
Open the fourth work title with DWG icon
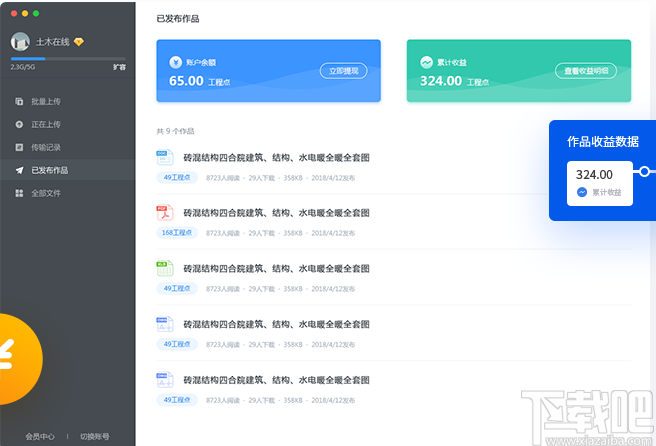277,324
